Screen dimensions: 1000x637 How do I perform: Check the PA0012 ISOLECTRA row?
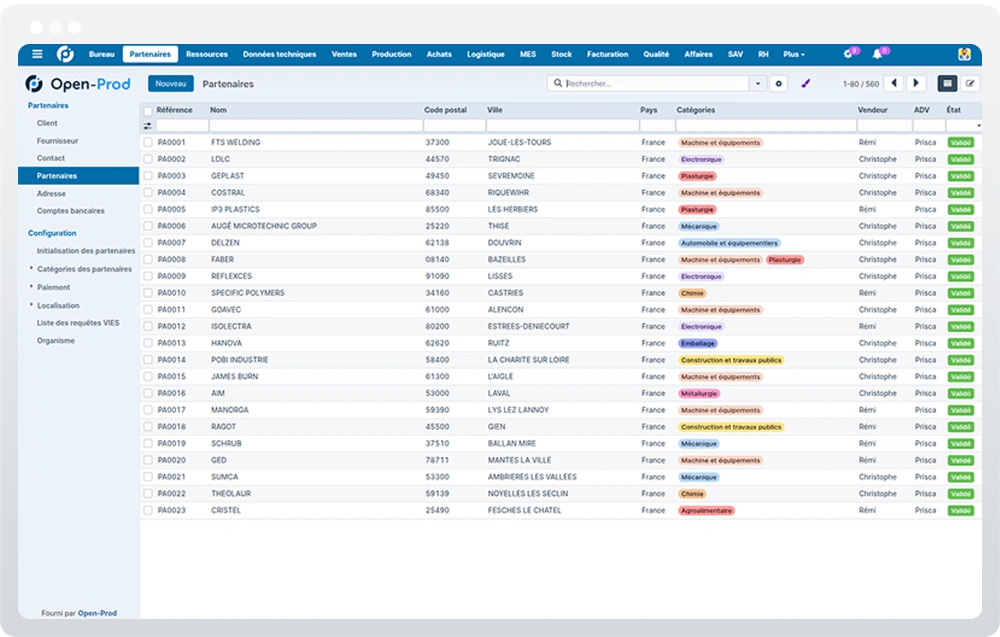click(x=148, y=326)
